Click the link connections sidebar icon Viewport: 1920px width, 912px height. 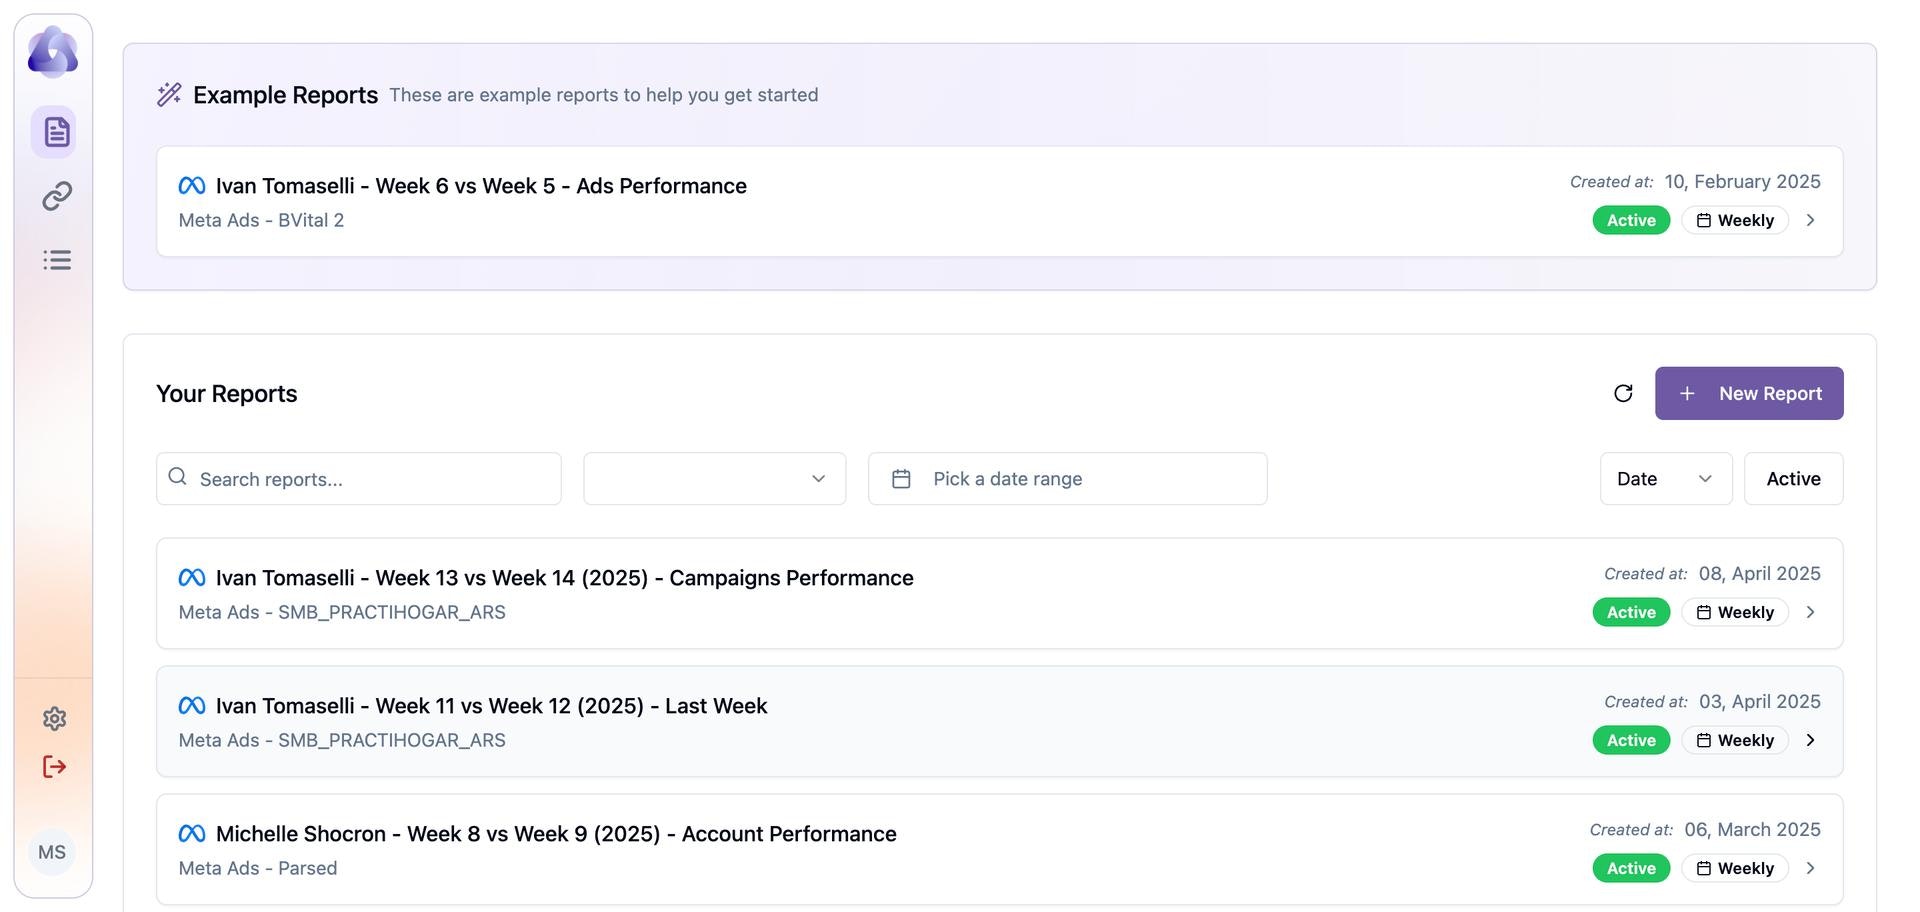tap(57, 196)
